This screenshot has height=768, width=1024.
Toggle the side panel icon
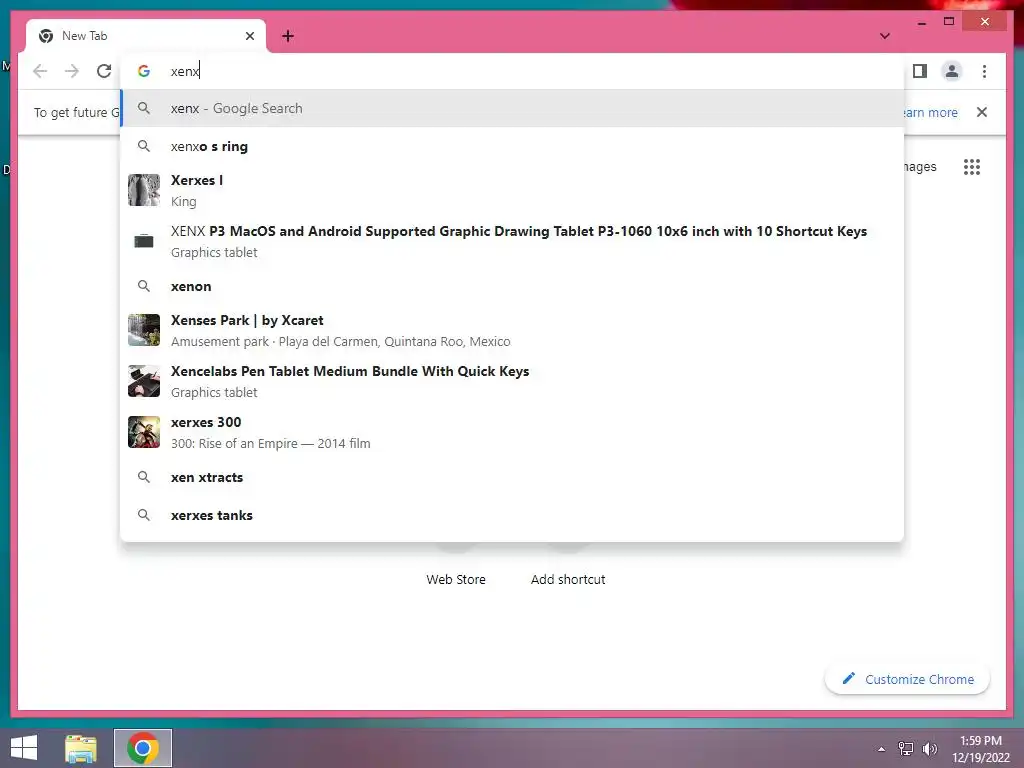(x=920, y=71)
